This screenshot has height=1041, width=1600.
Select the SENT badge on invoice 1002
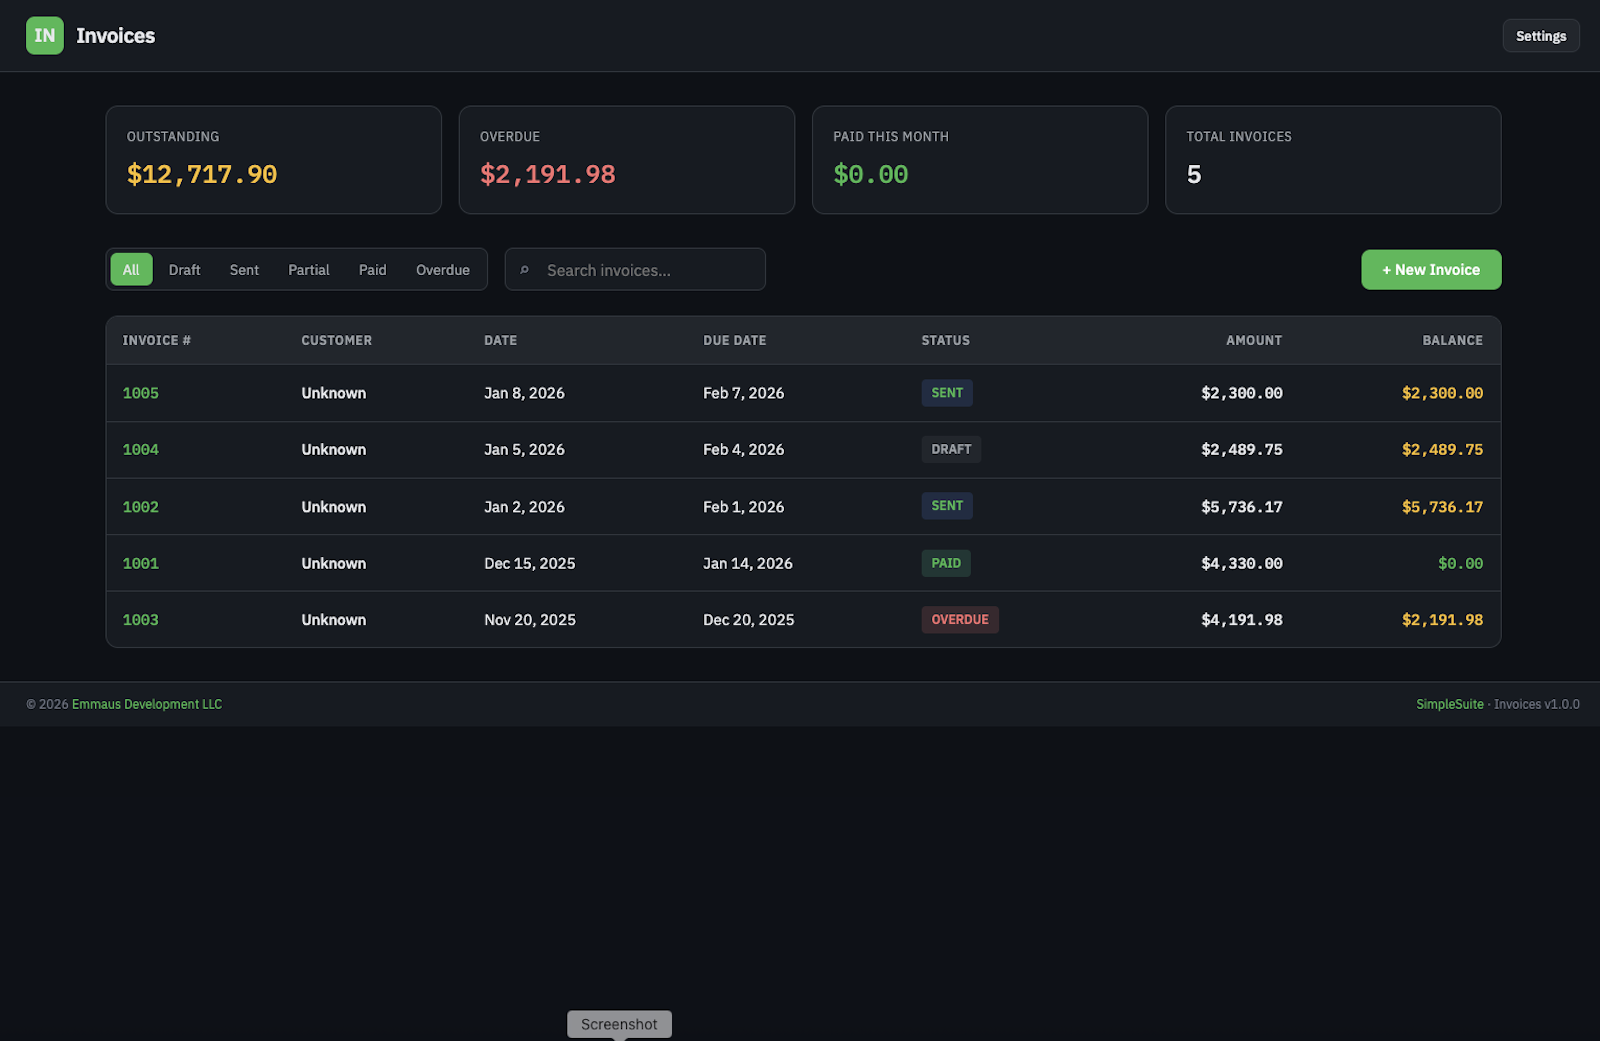click(x=946, y=505)
